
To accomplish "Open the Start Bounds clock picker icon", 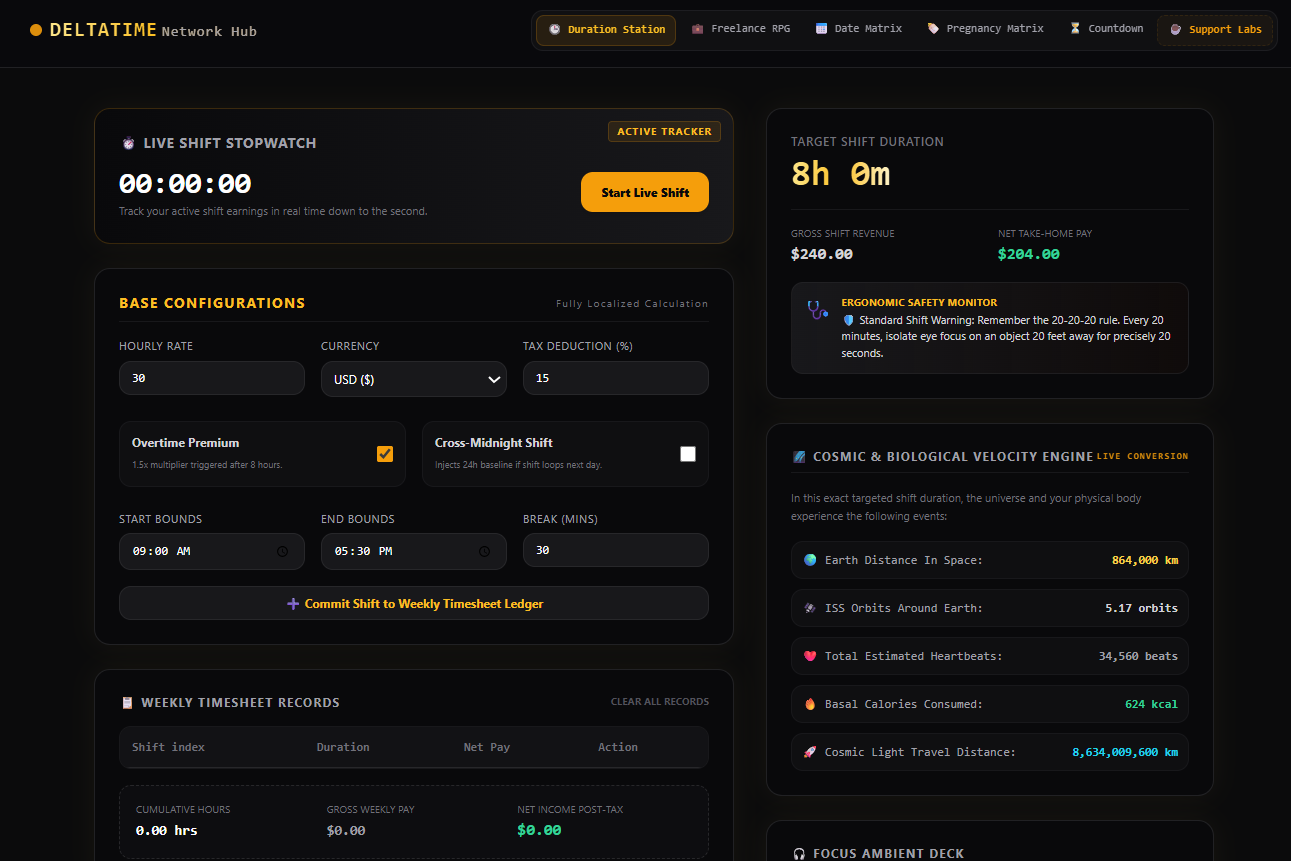I will pyautogui.click(x=282, y=551).
